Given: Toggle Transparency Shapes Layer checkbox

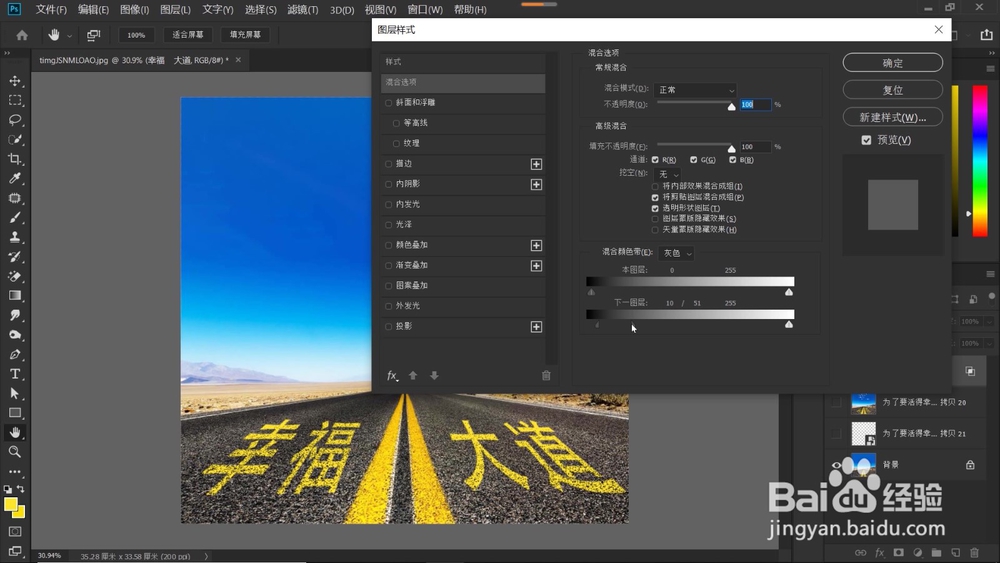Looking at the screenshot, I should (x=655, y=208).
